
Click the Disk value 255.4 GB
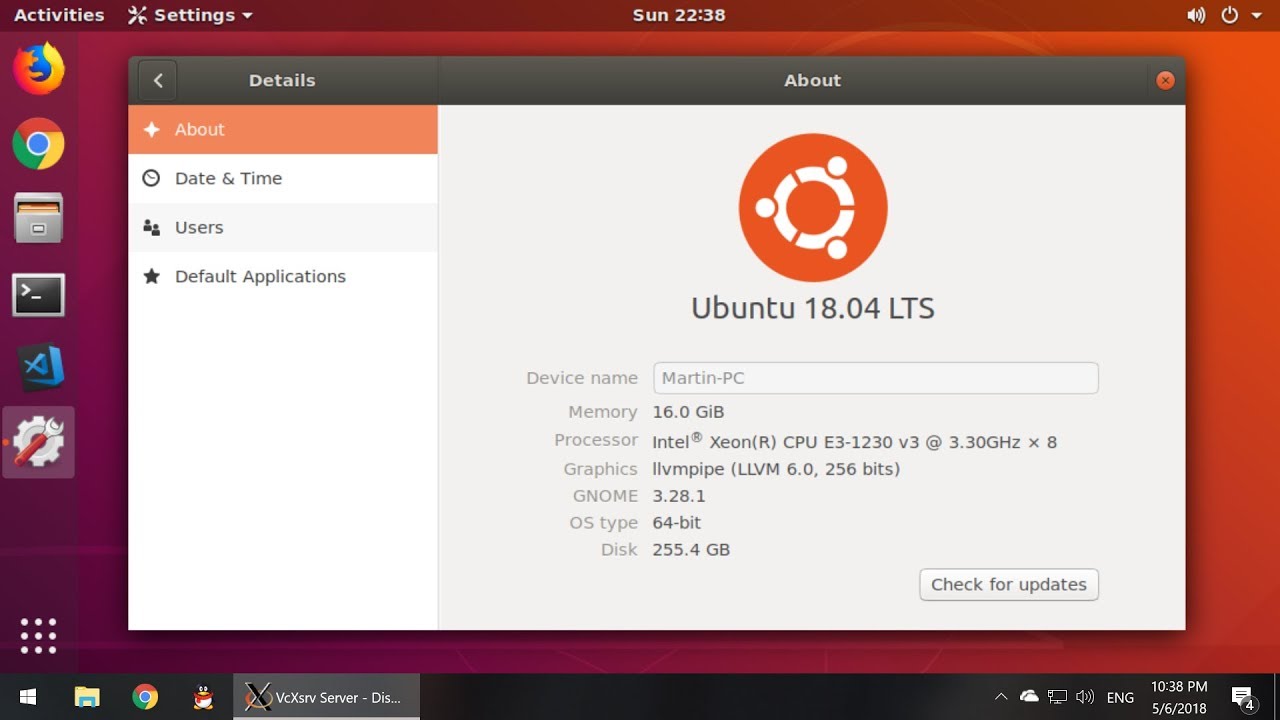(691, 550)
